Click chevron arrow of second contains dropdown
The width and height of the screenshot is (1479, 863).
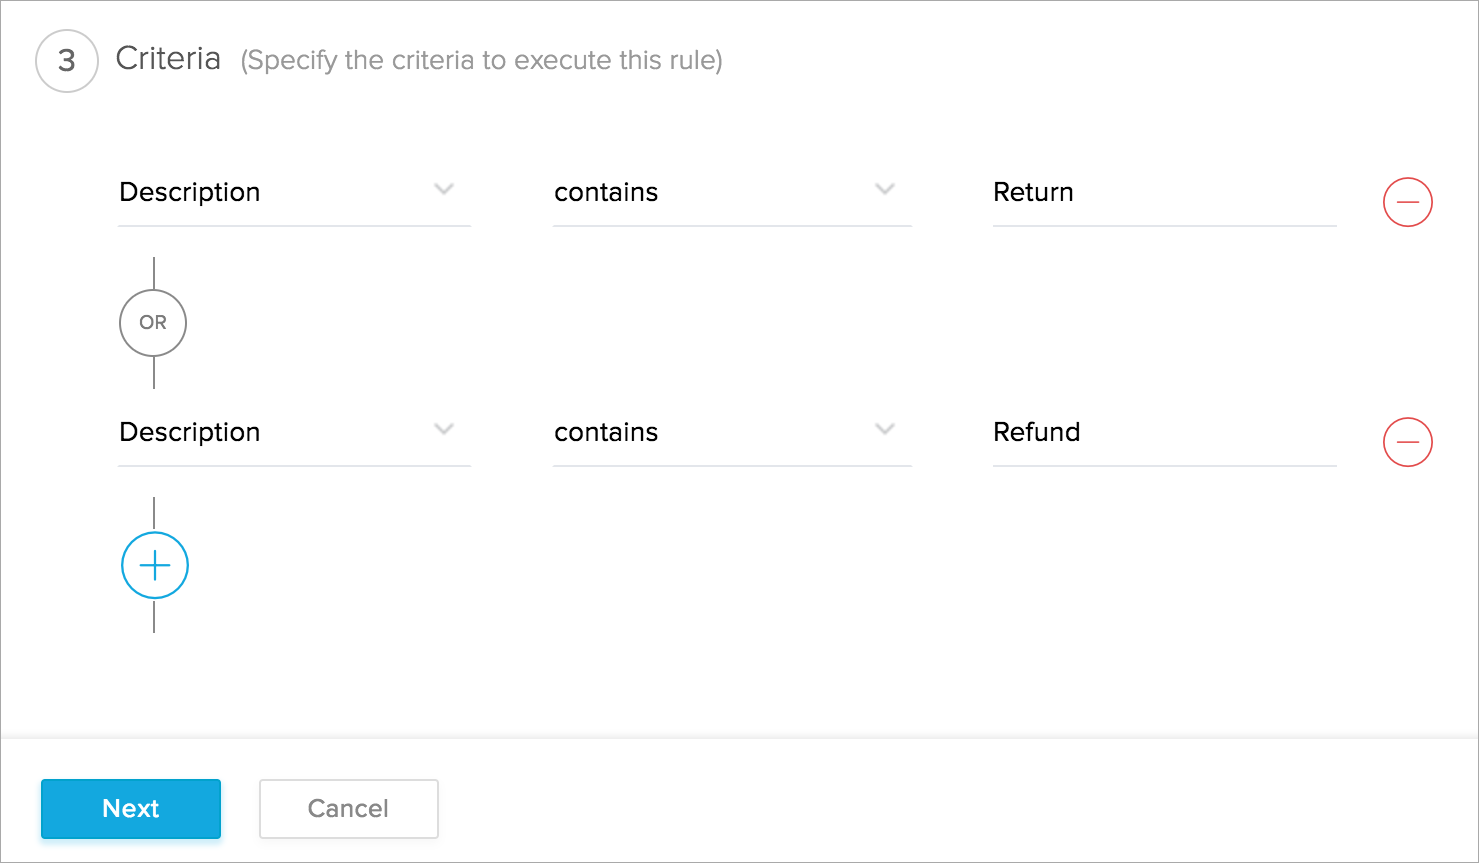(x=884, y=429)
